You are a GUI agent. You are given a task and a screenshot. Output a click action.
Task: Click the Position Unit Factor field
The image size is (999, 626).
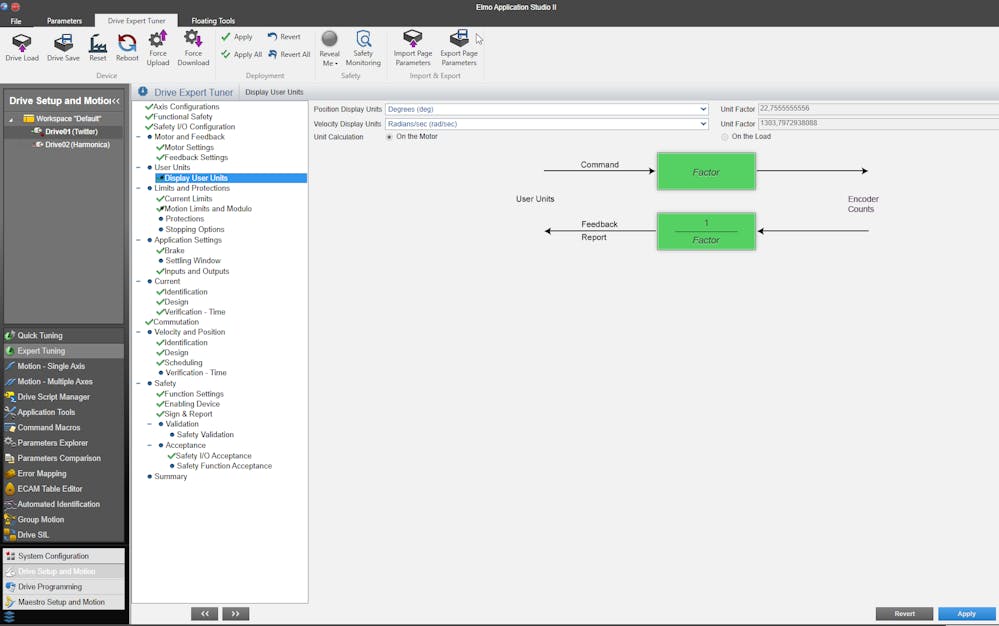tap(878, 109)
